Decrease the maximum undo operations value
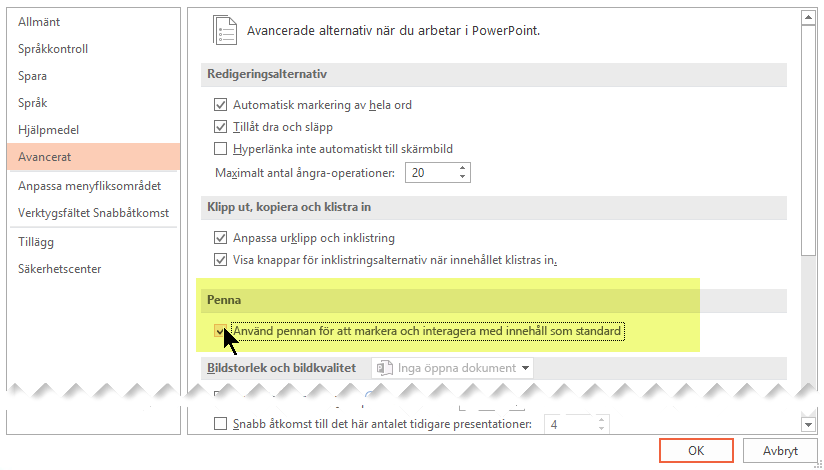This screenshot has height=470, width=824. click(462, 177)
